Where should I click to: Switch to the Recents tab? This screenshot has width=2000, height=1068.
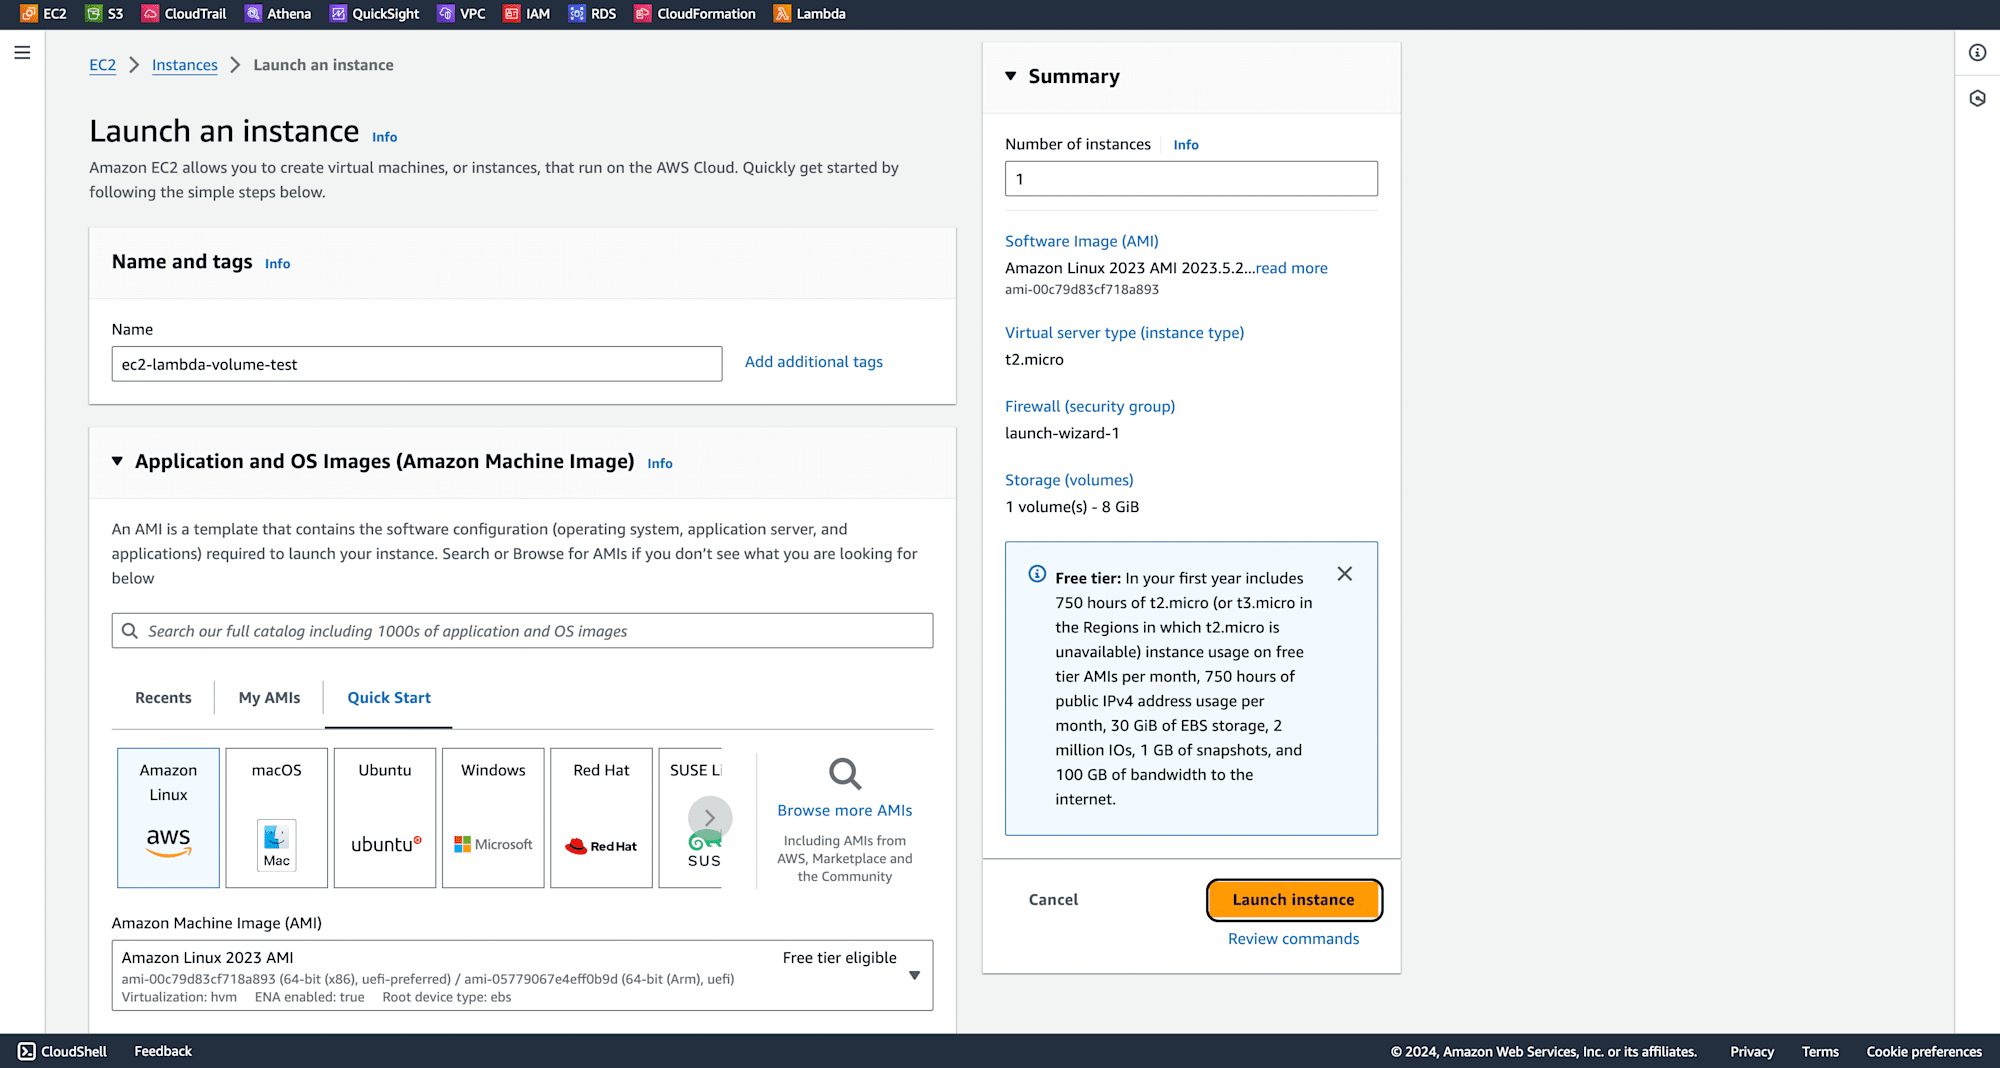coord(163,698)
